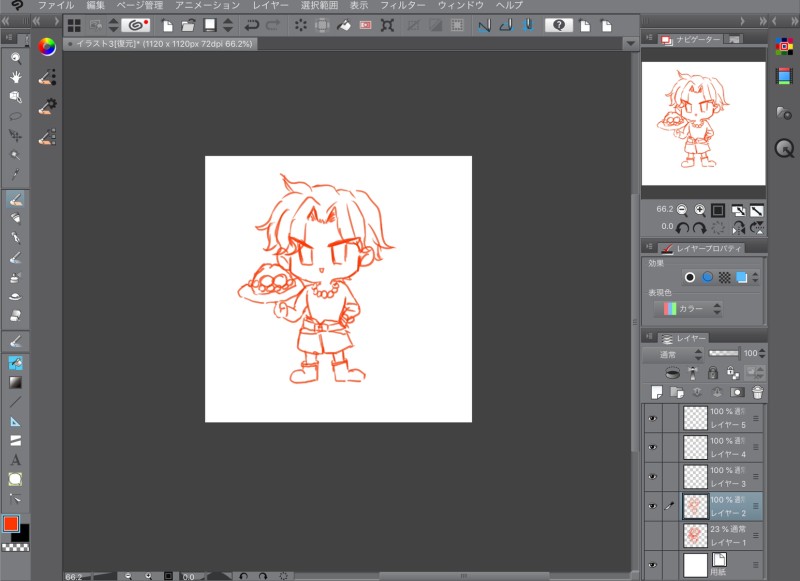Viewport: 800px width, 581px height.
Task: Zoom out in Navigator panel
Action: coord(682,210)
